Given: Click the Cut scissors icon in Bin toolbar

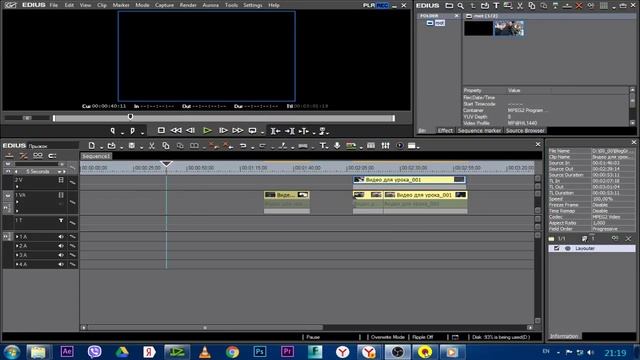Looking at the screenshot, I should 520,6.
